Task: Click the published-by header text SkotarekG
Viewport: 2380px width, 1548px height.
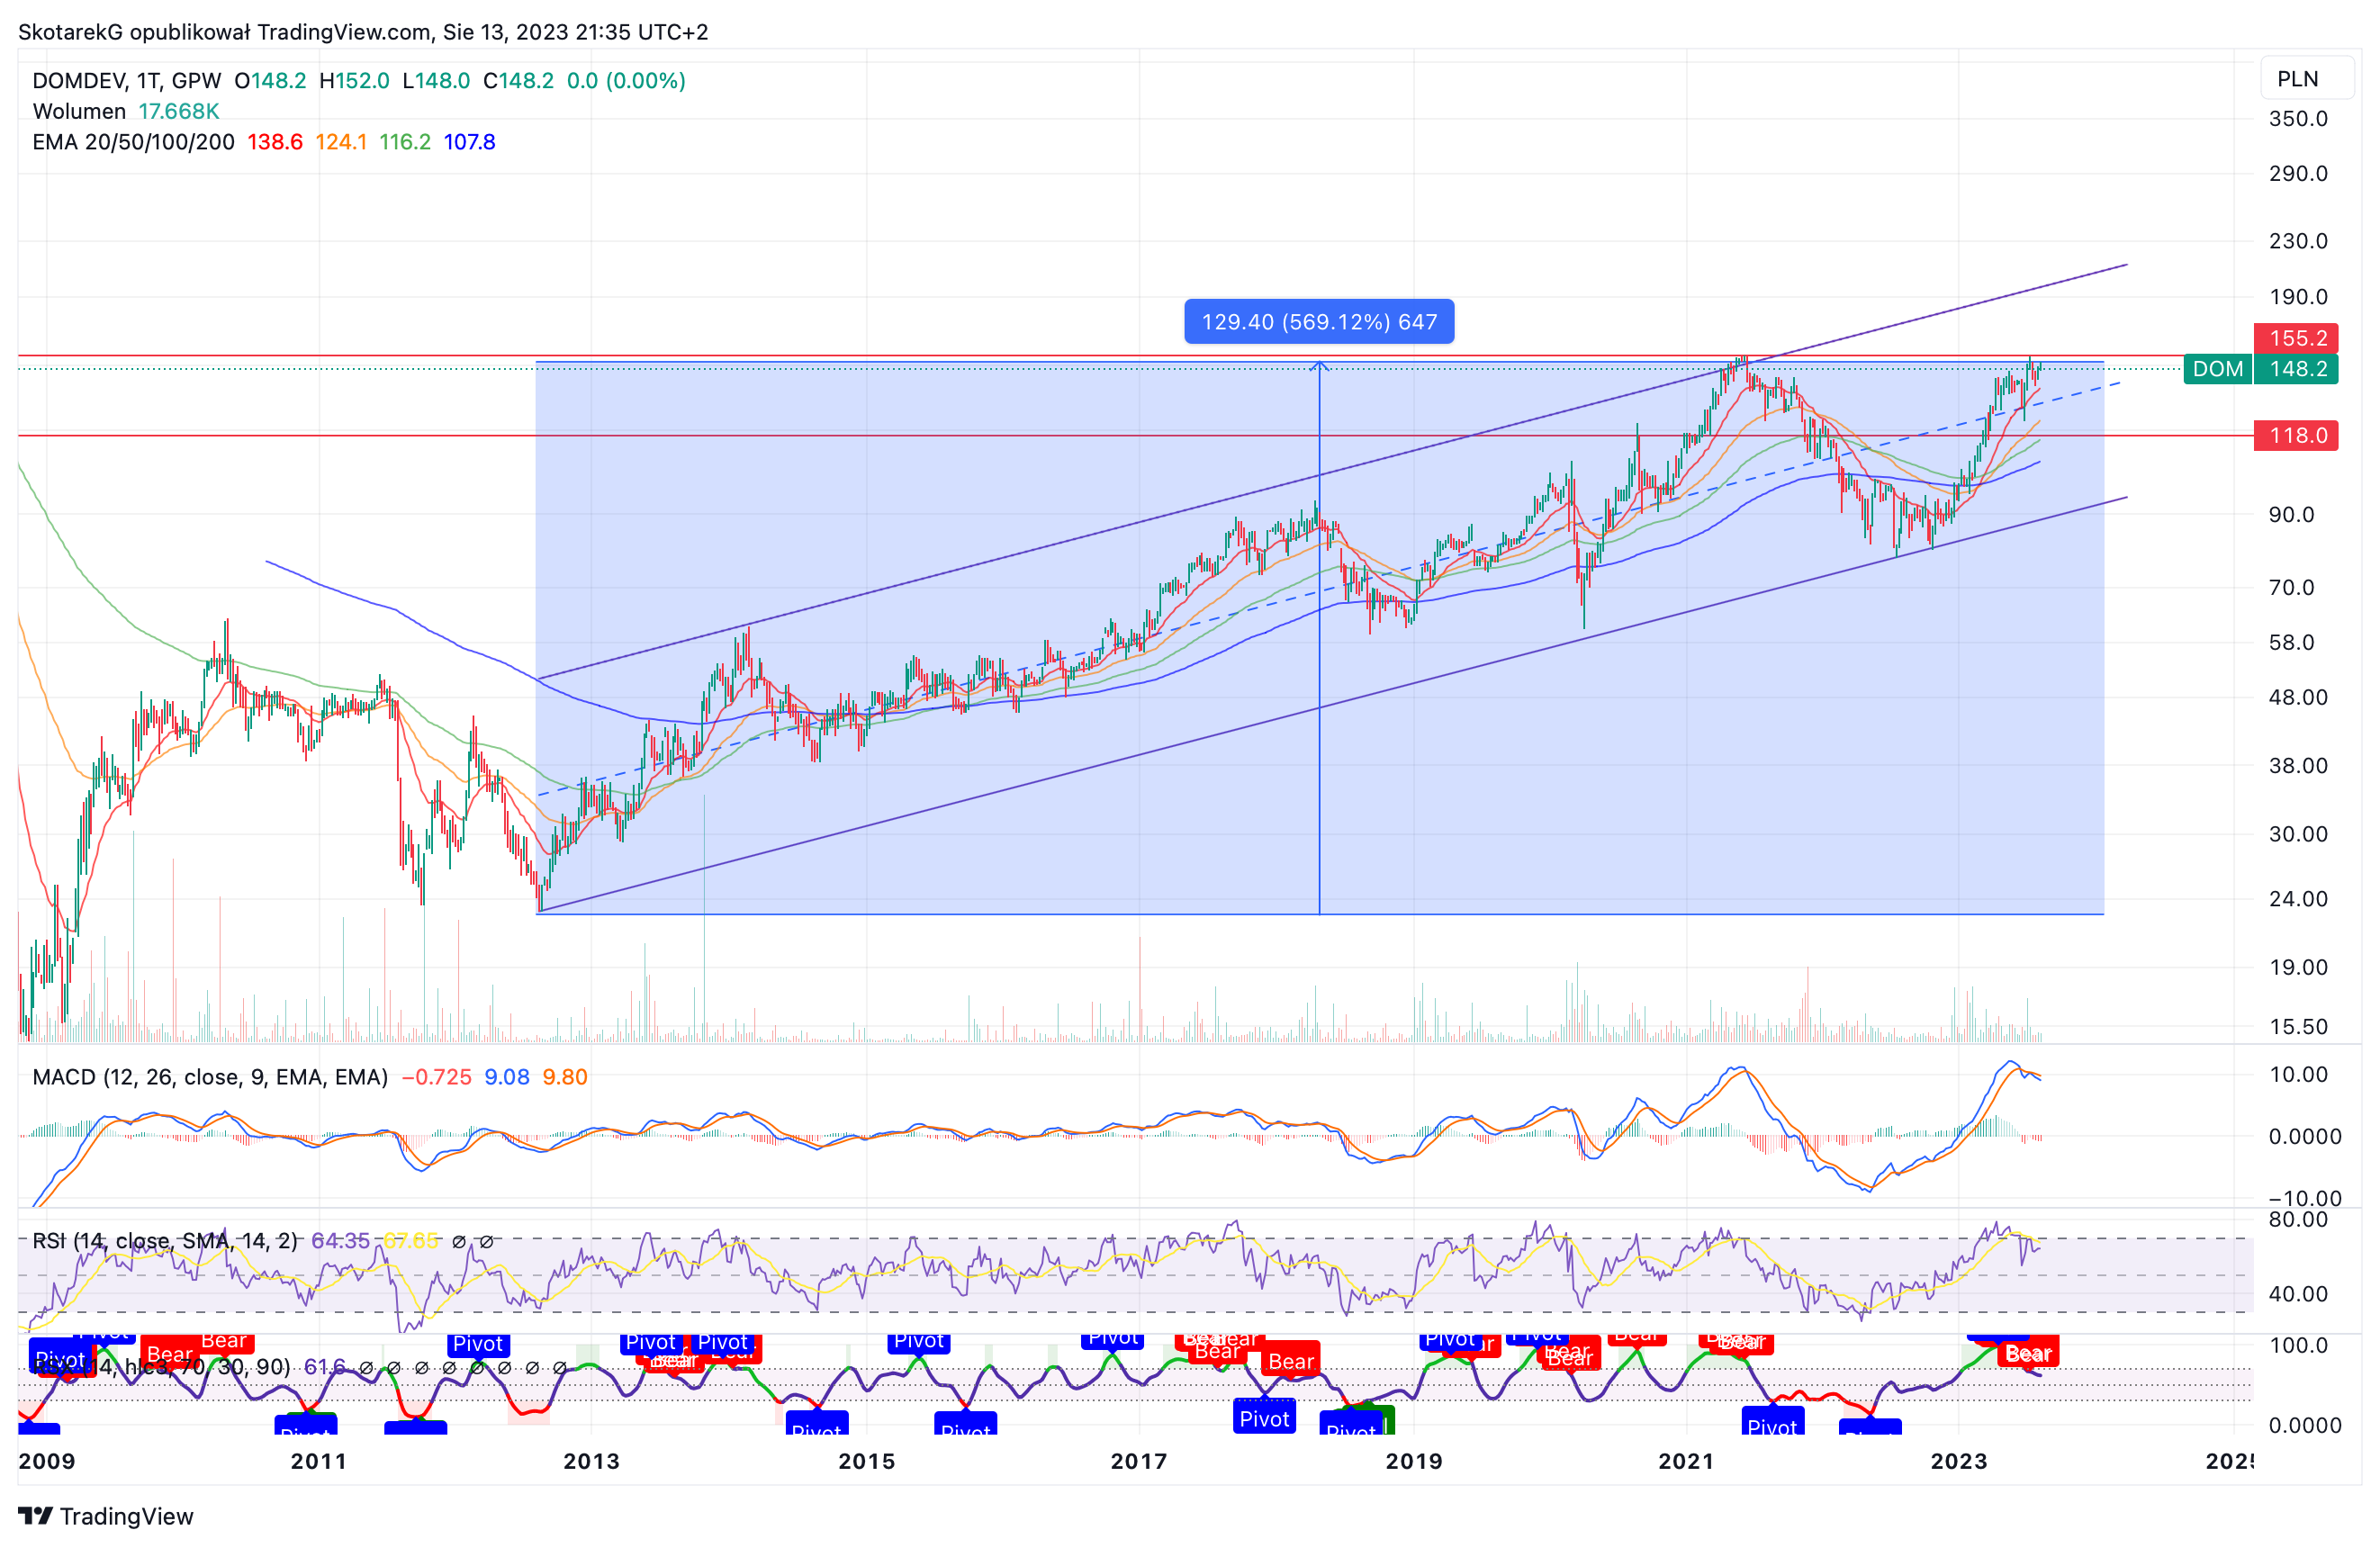Action: click(71, 32)
